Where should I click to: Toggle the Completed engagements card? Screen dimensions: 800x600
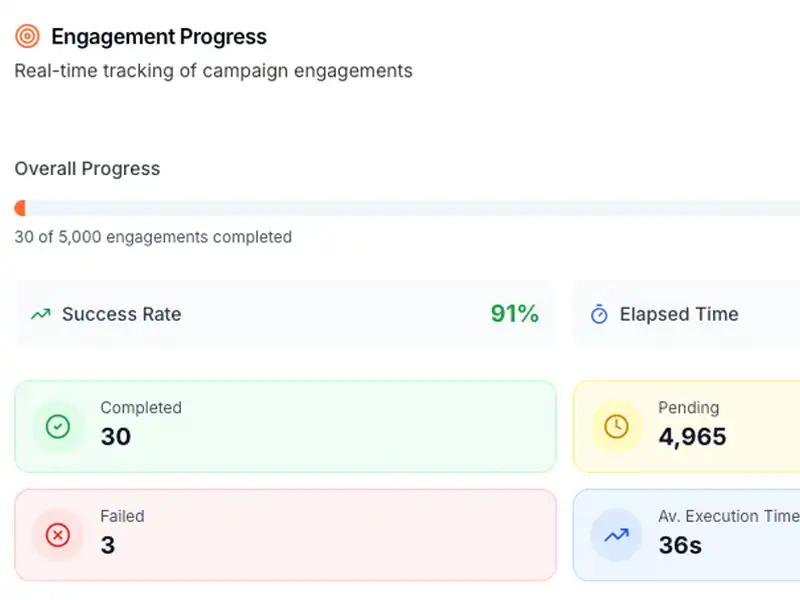[x=285, y=427]
